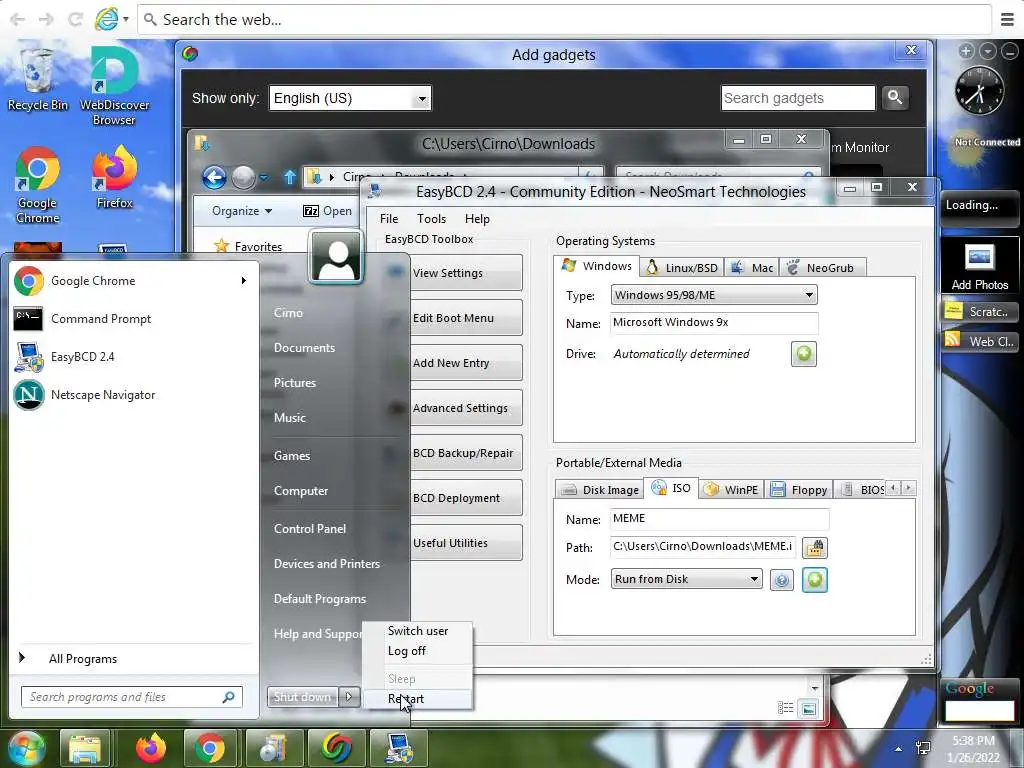Open the Help menu in EasyBCD
The width and height of the screenshot is (1024, 768).
click(477, 219)
